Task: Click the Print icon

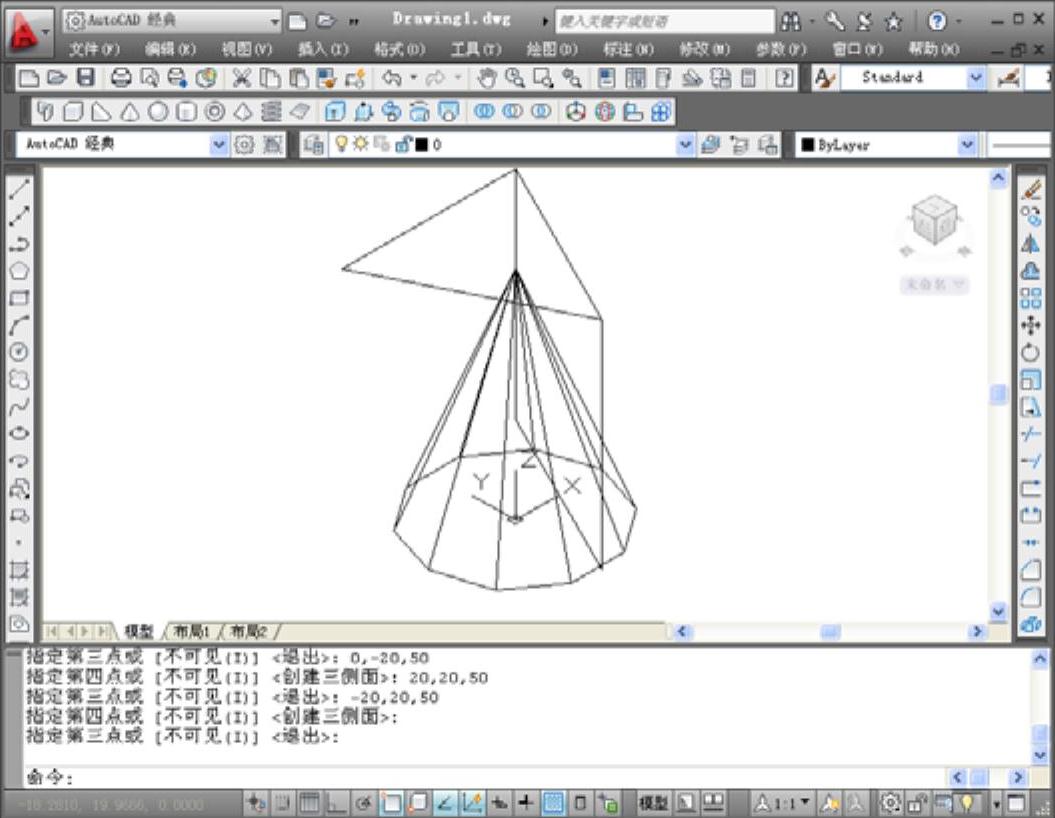Action: (121, 78)
